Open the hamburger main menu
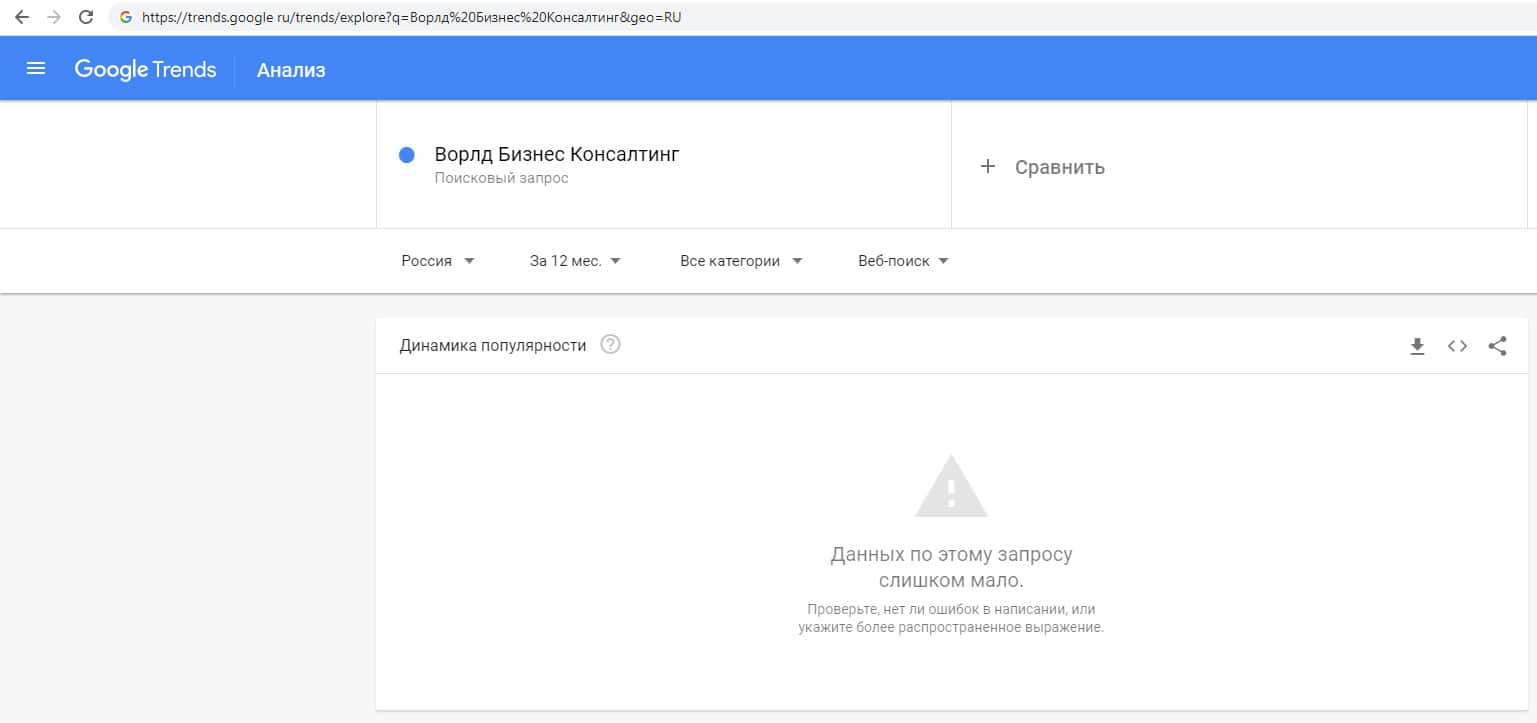 coord(36,69)
